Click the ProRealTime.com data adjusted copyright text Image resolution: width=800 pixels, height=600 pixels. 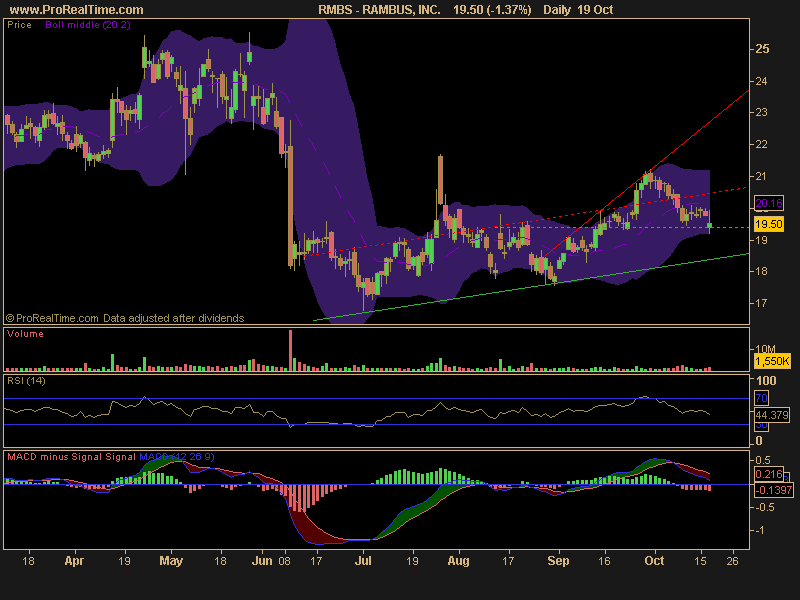pyautogui.click(x=125, y=318)
